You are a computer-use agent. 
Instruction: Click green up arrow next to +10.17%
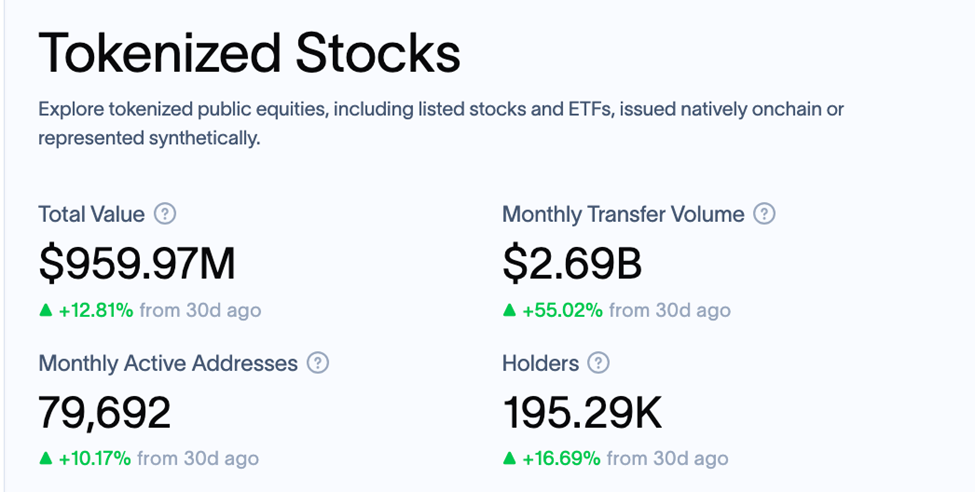(46, 459)
